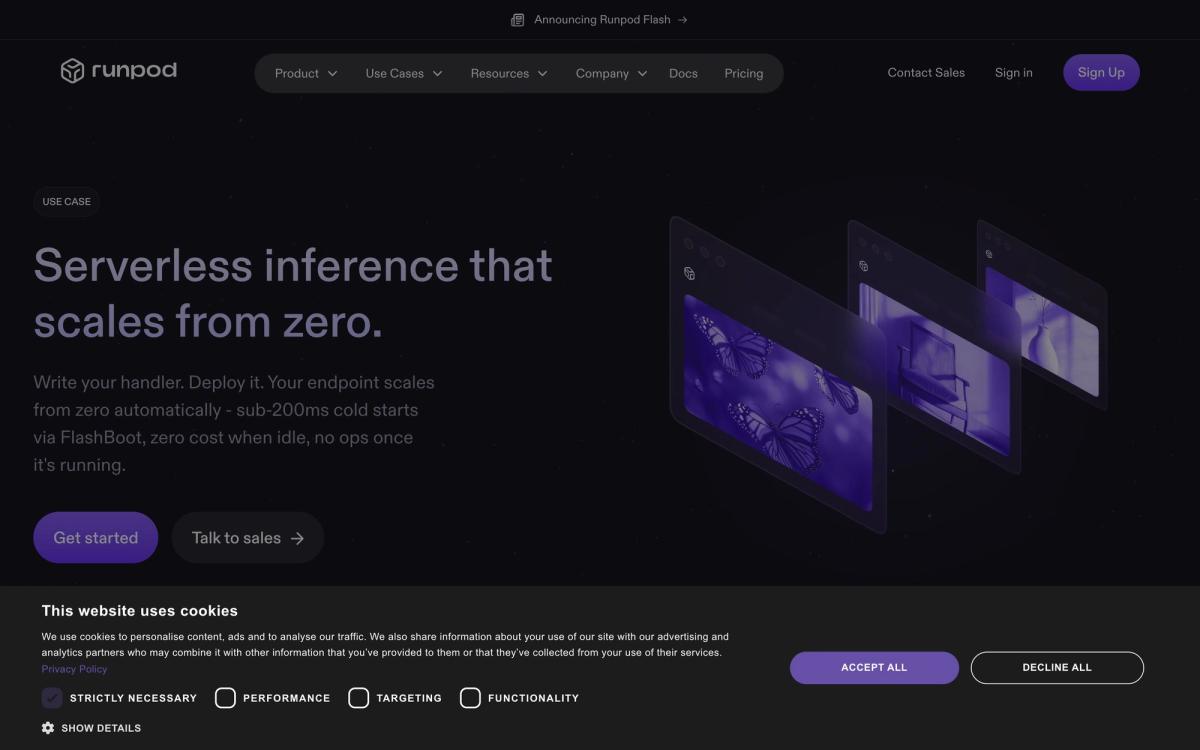The image size is (1200, 750).
Task: Click the Sign in link
Action: pos(1014,72)
